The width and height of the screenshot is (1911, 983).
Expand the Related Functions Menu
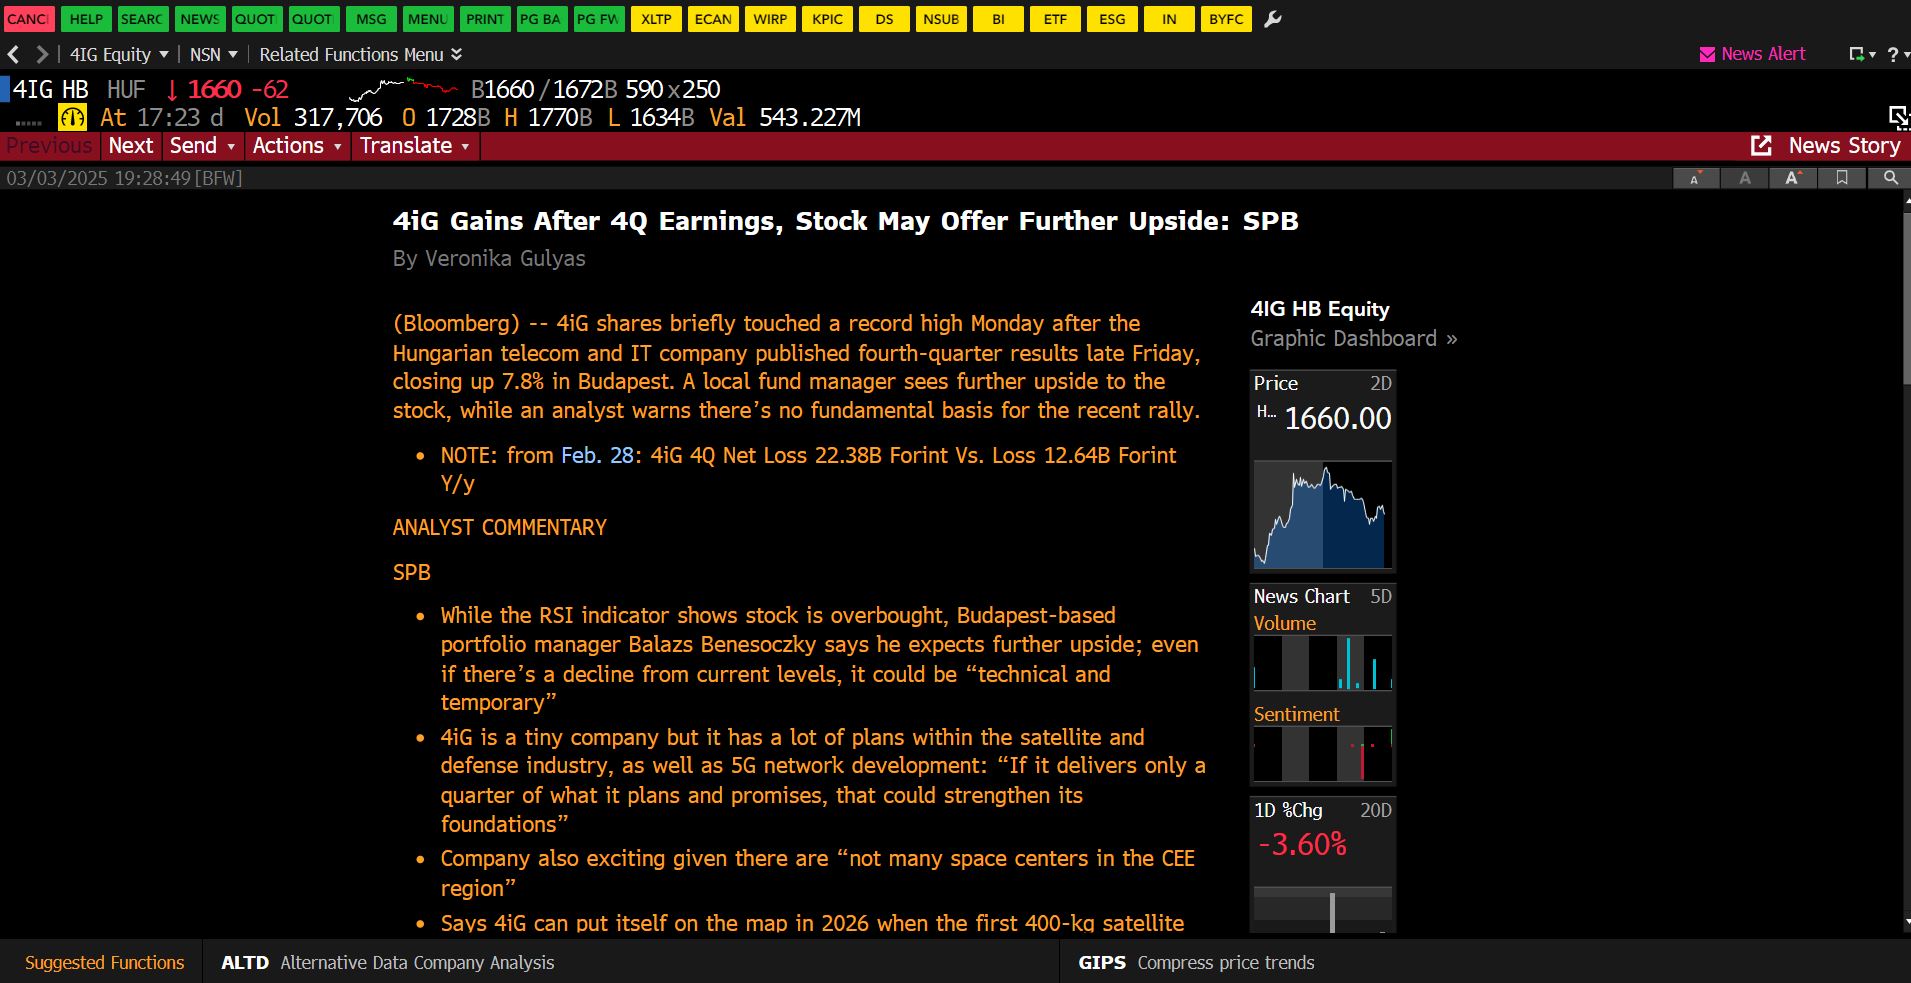pyautogui.click(x=360, y=54)
